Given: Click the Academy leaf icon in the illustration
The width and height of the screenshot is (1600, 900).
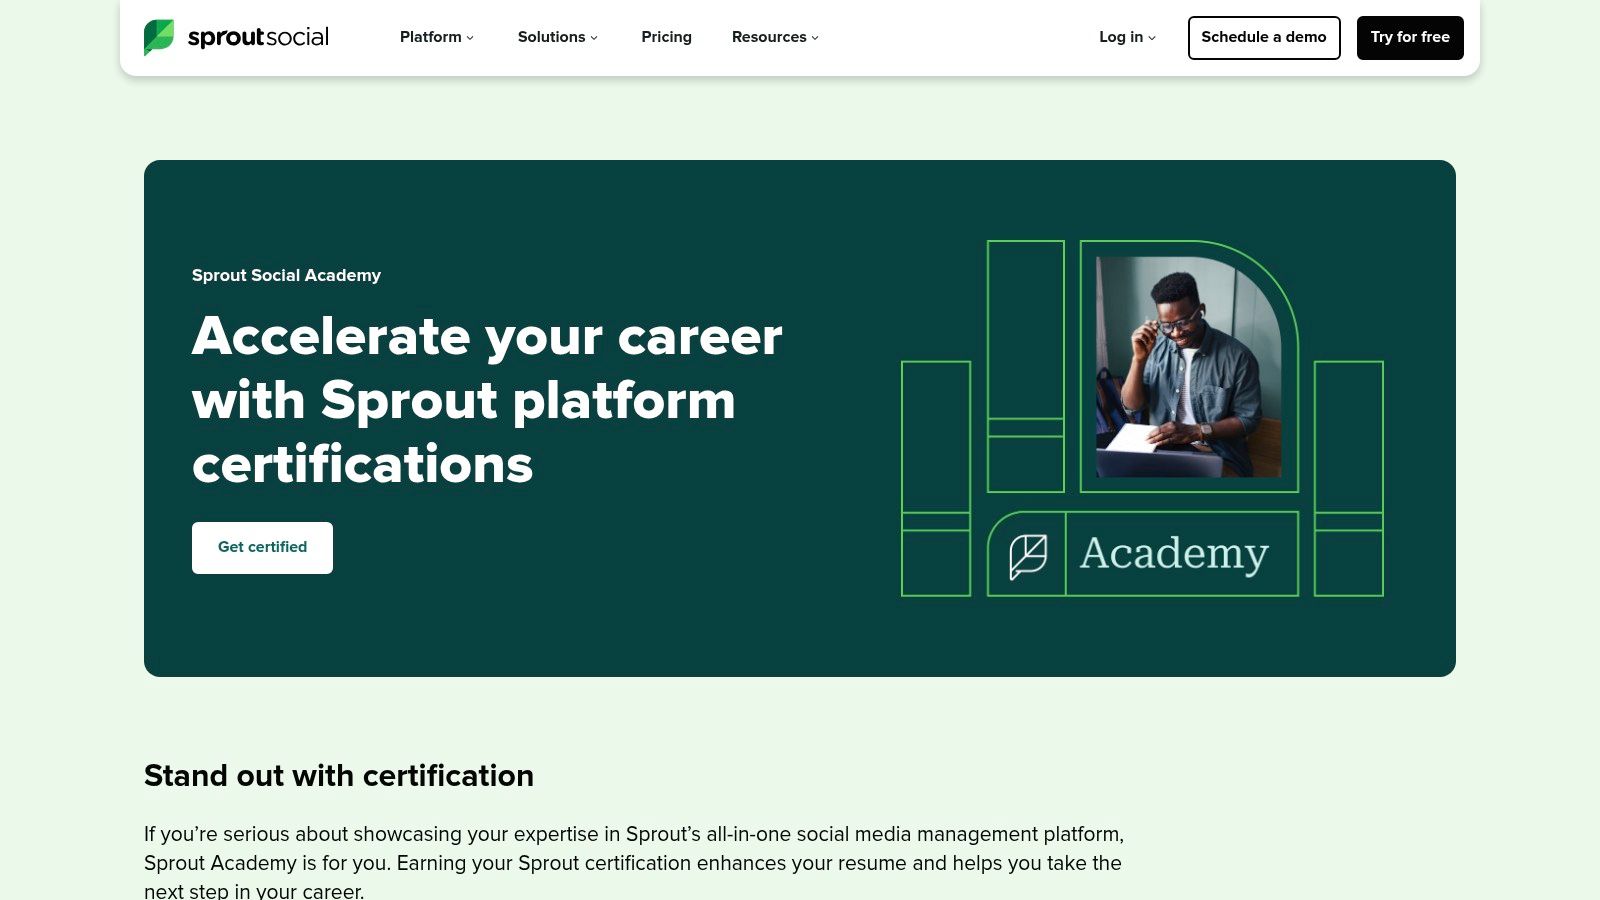Looking at the screenshot, I should tap(1028, 555).
